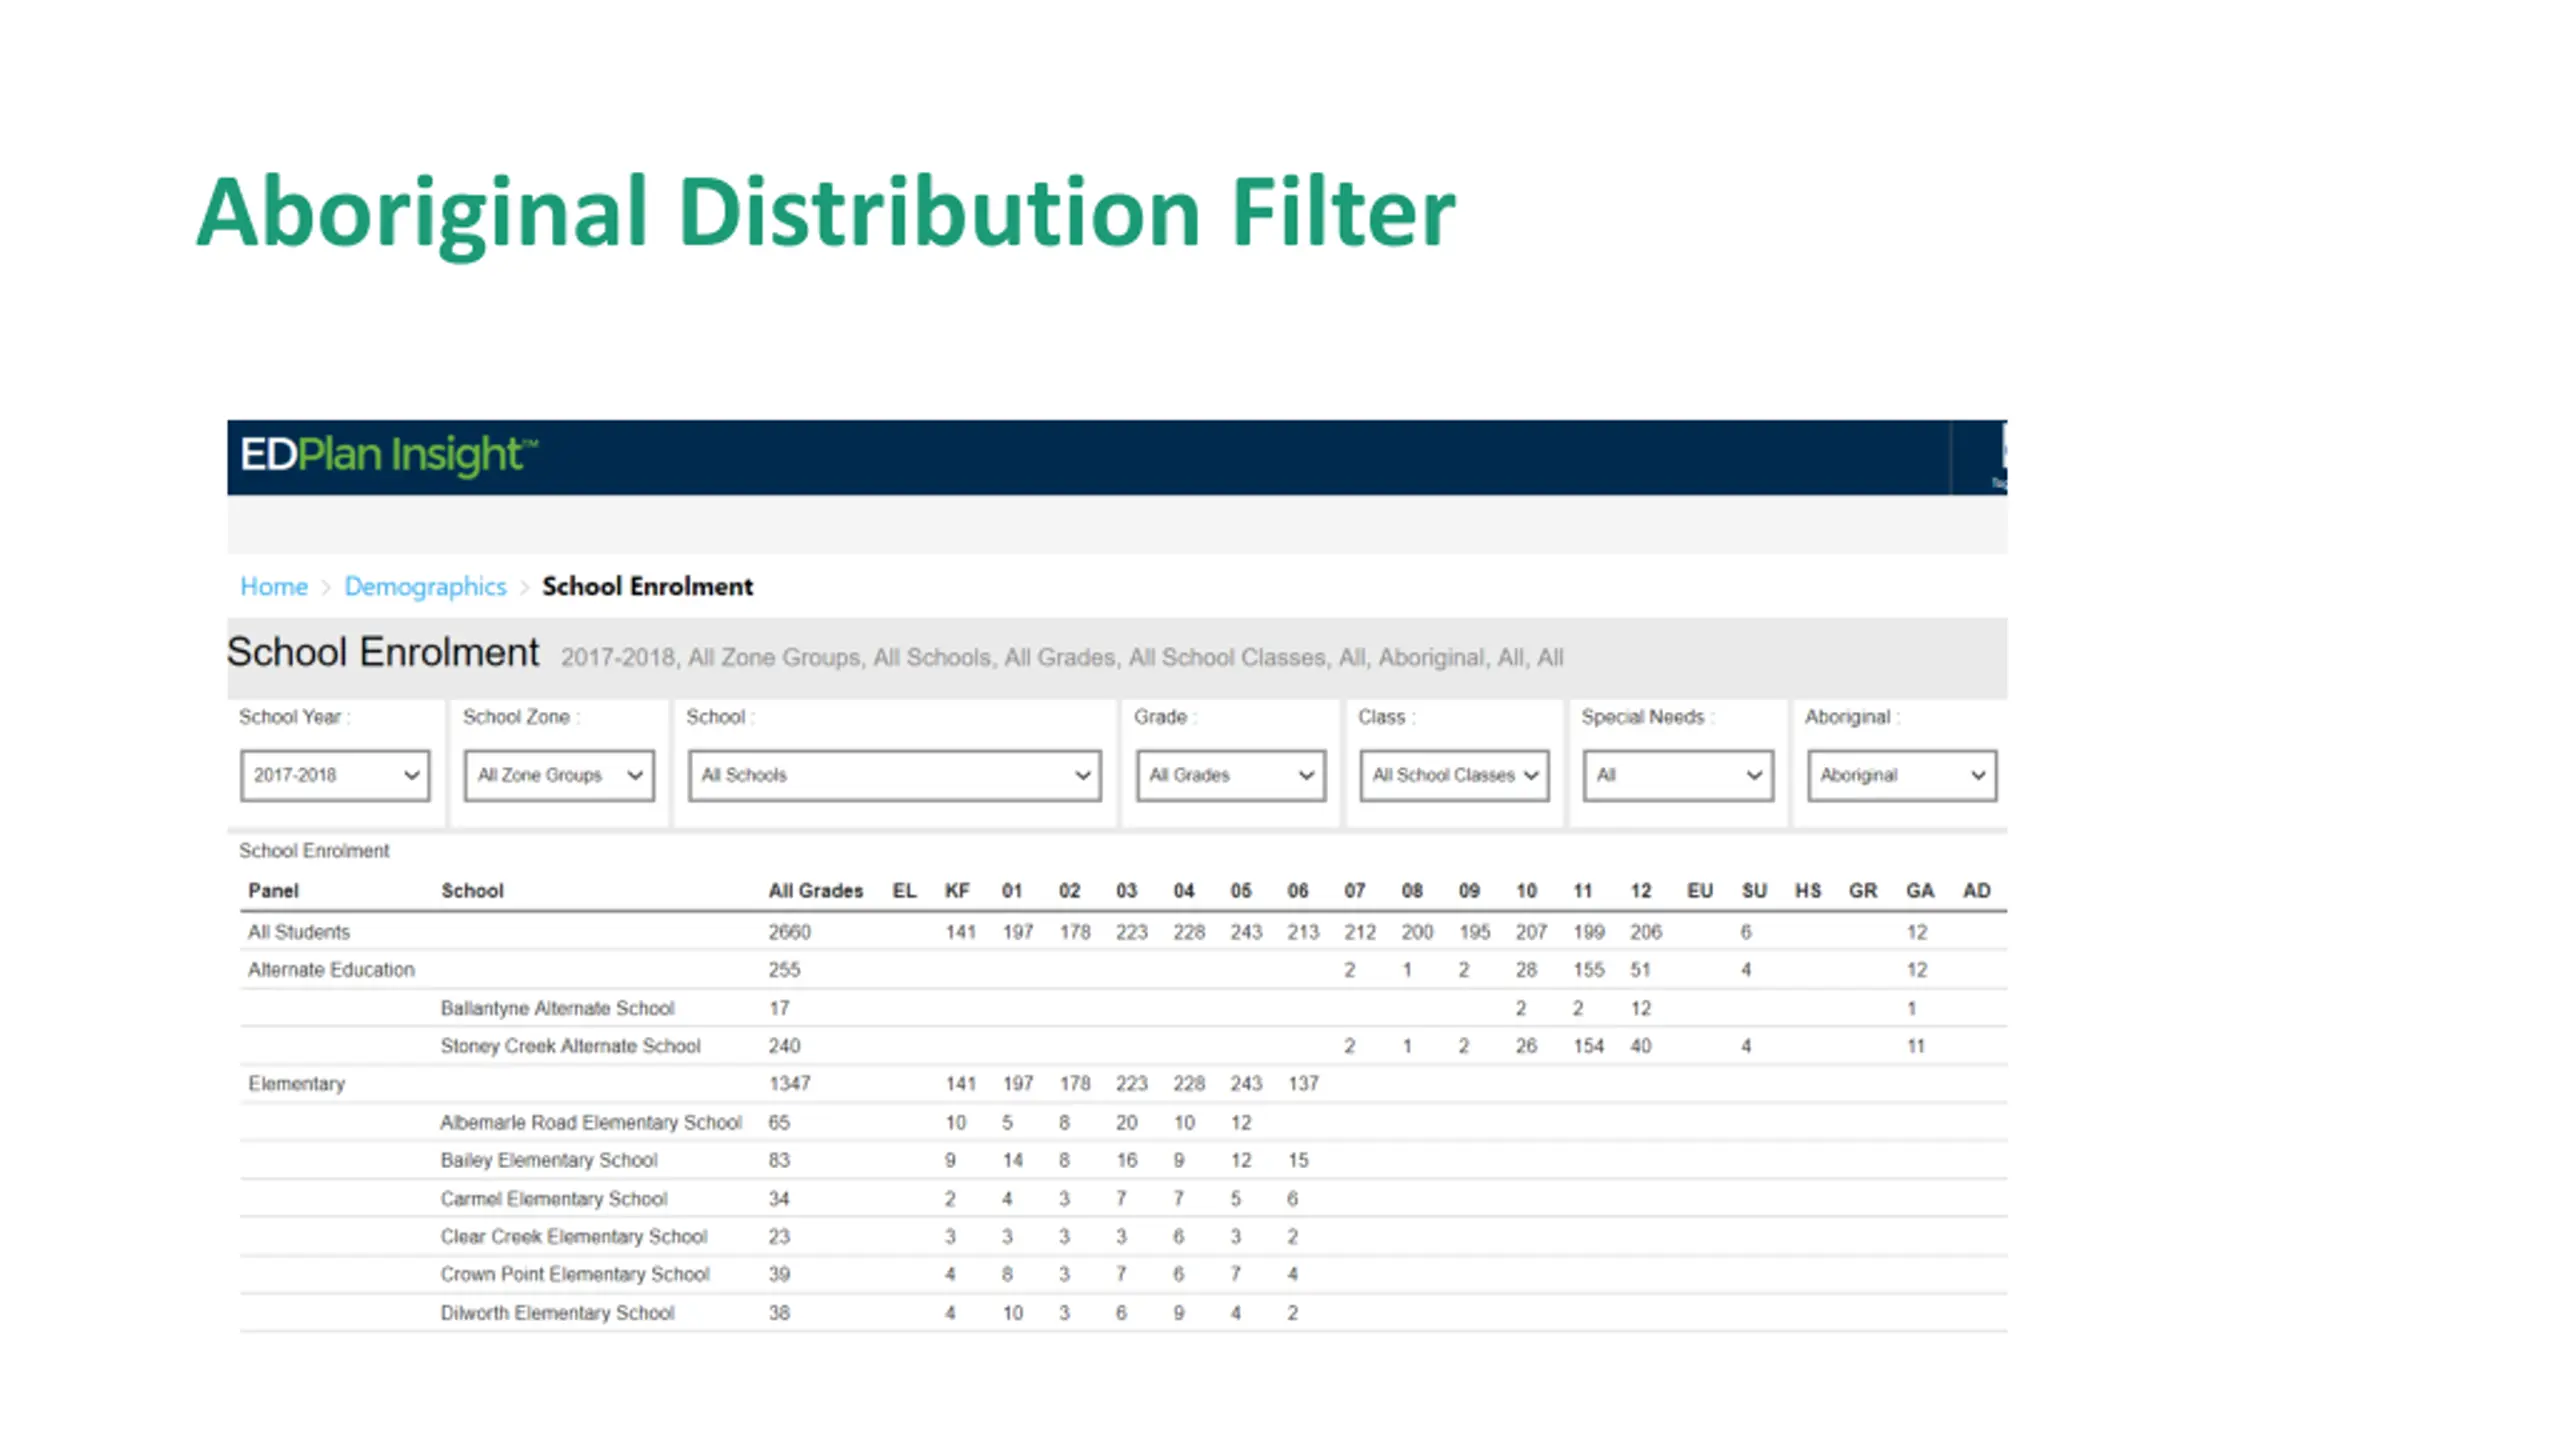Open the All School Classes dropdown
Viewport: 2560px width, 1440px height.
(1454, 775)
